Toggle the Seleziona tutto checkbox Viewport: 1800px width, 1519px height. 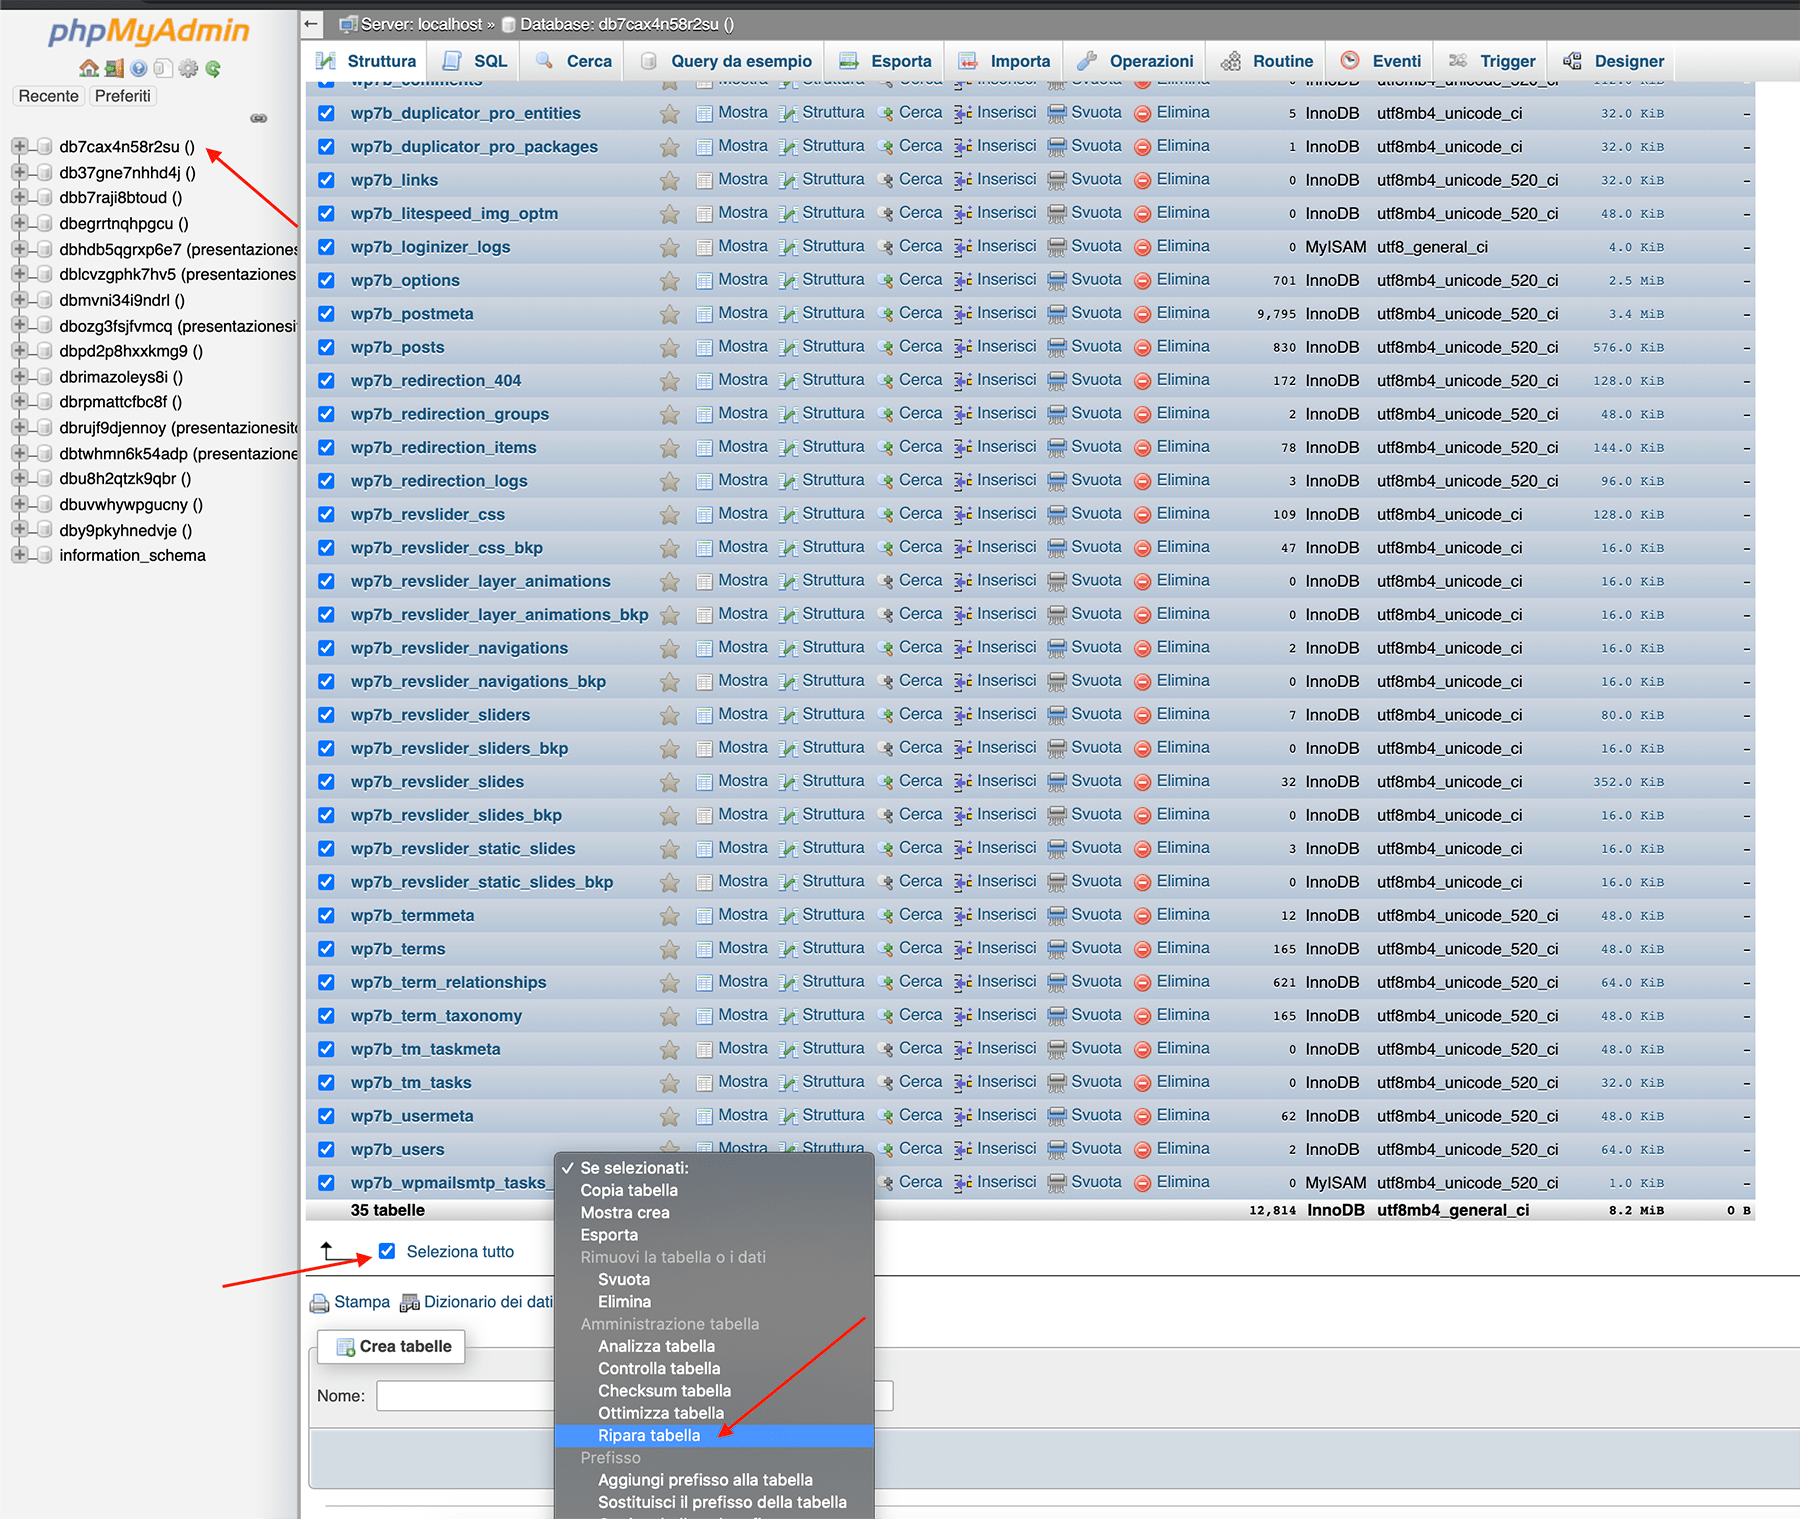point(387,1251)
